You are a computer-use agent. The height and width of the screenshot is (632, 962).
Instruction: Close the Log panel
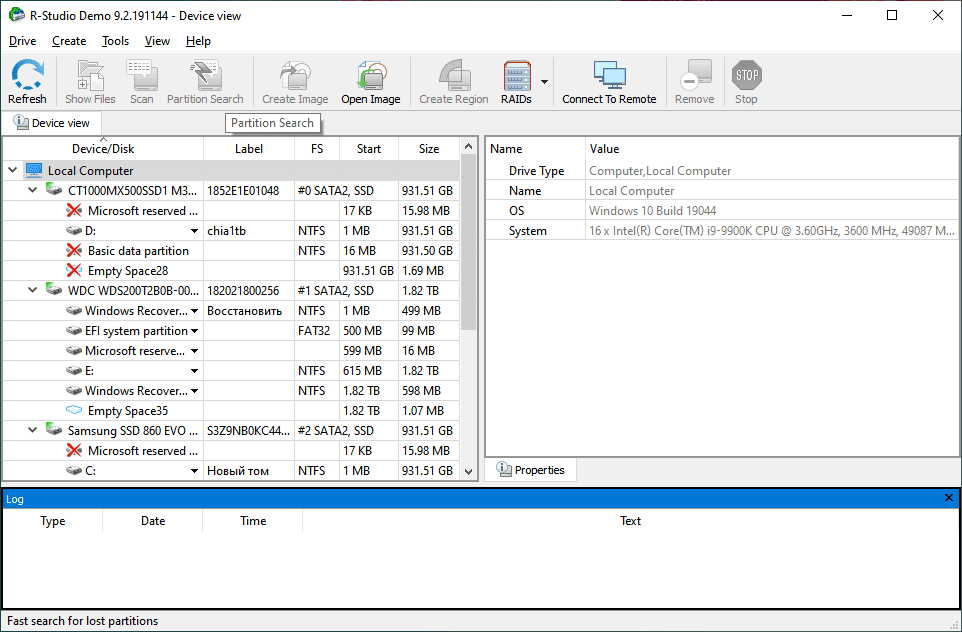click(x=949, y=498)
